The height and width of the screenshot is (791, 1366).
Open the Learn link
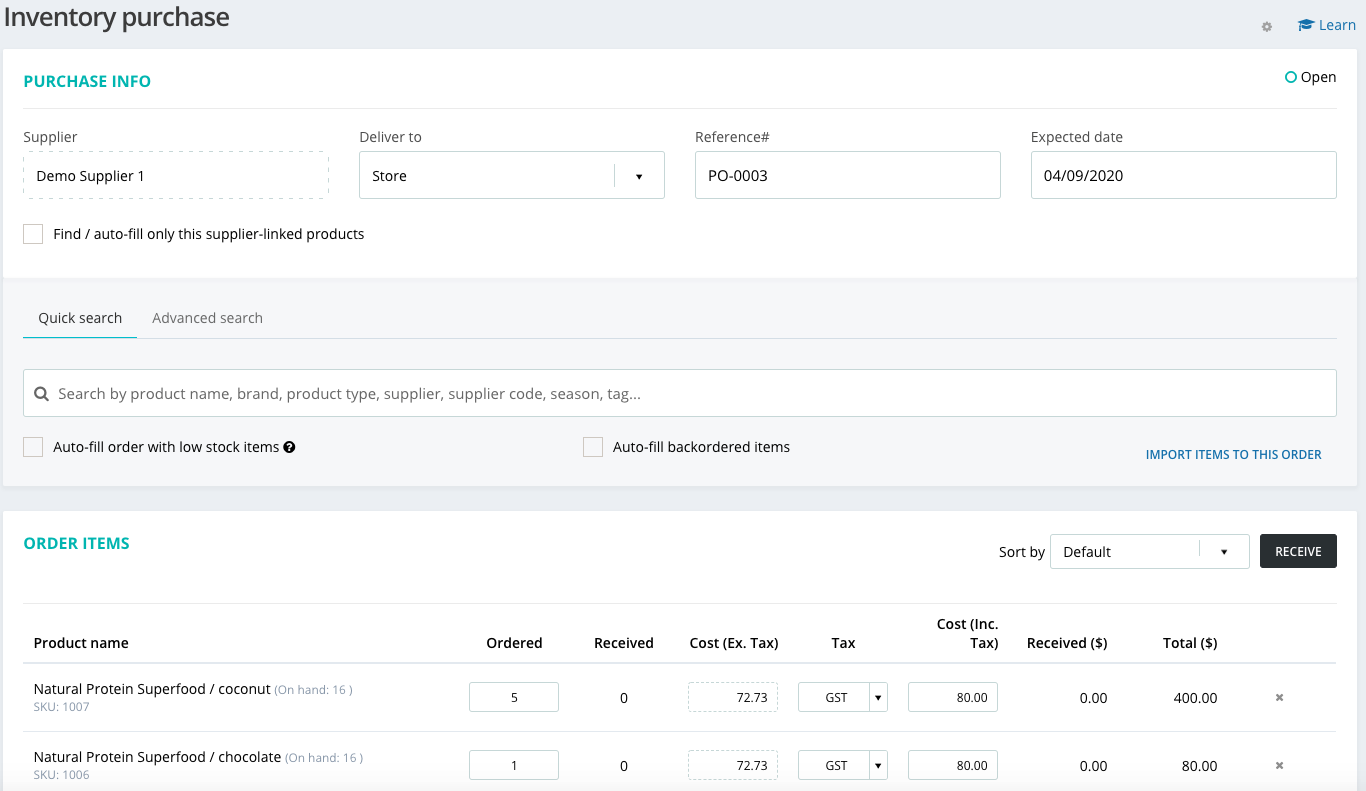tap(1327, 25)
